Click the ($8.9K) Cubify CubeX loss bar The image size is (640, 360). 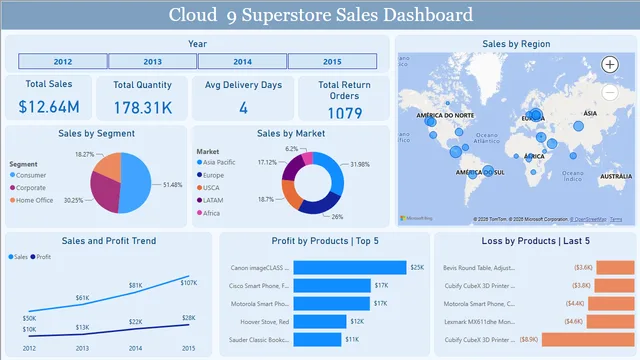point(588,340)
